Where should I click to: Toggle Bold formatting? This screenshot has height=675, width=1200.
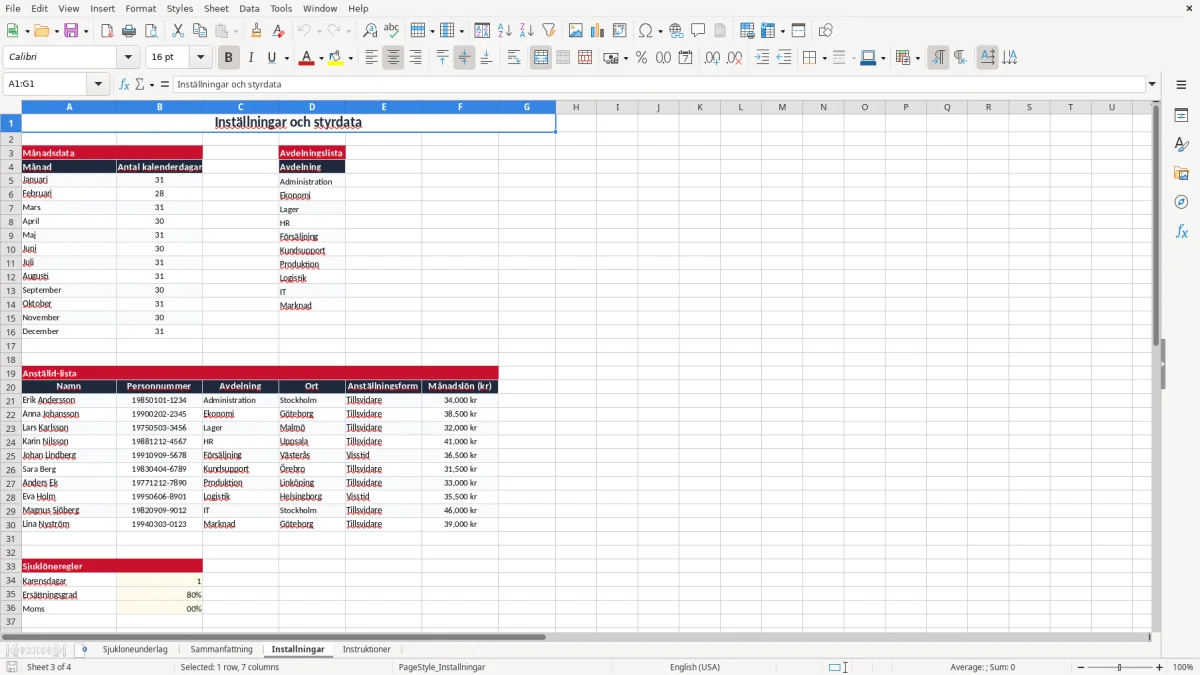click(x=228, y=58)
